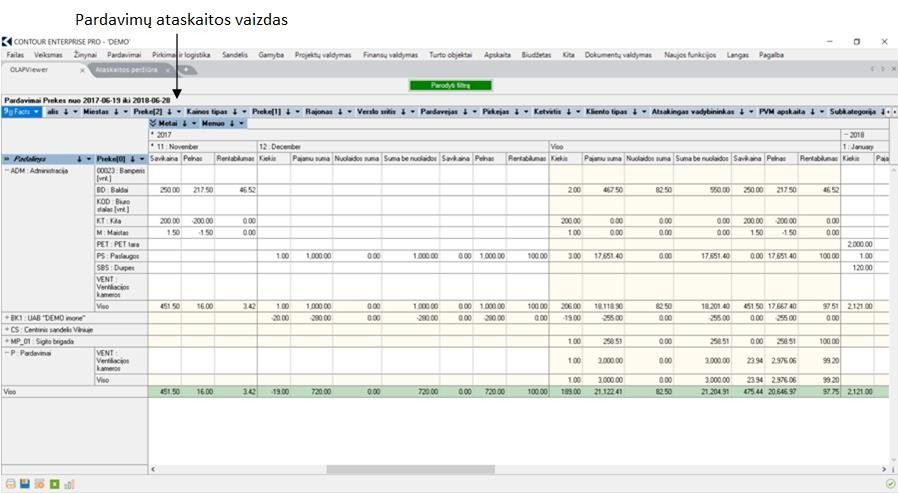
Task: Open the Sandelis menu
Action: click(235, 55)
